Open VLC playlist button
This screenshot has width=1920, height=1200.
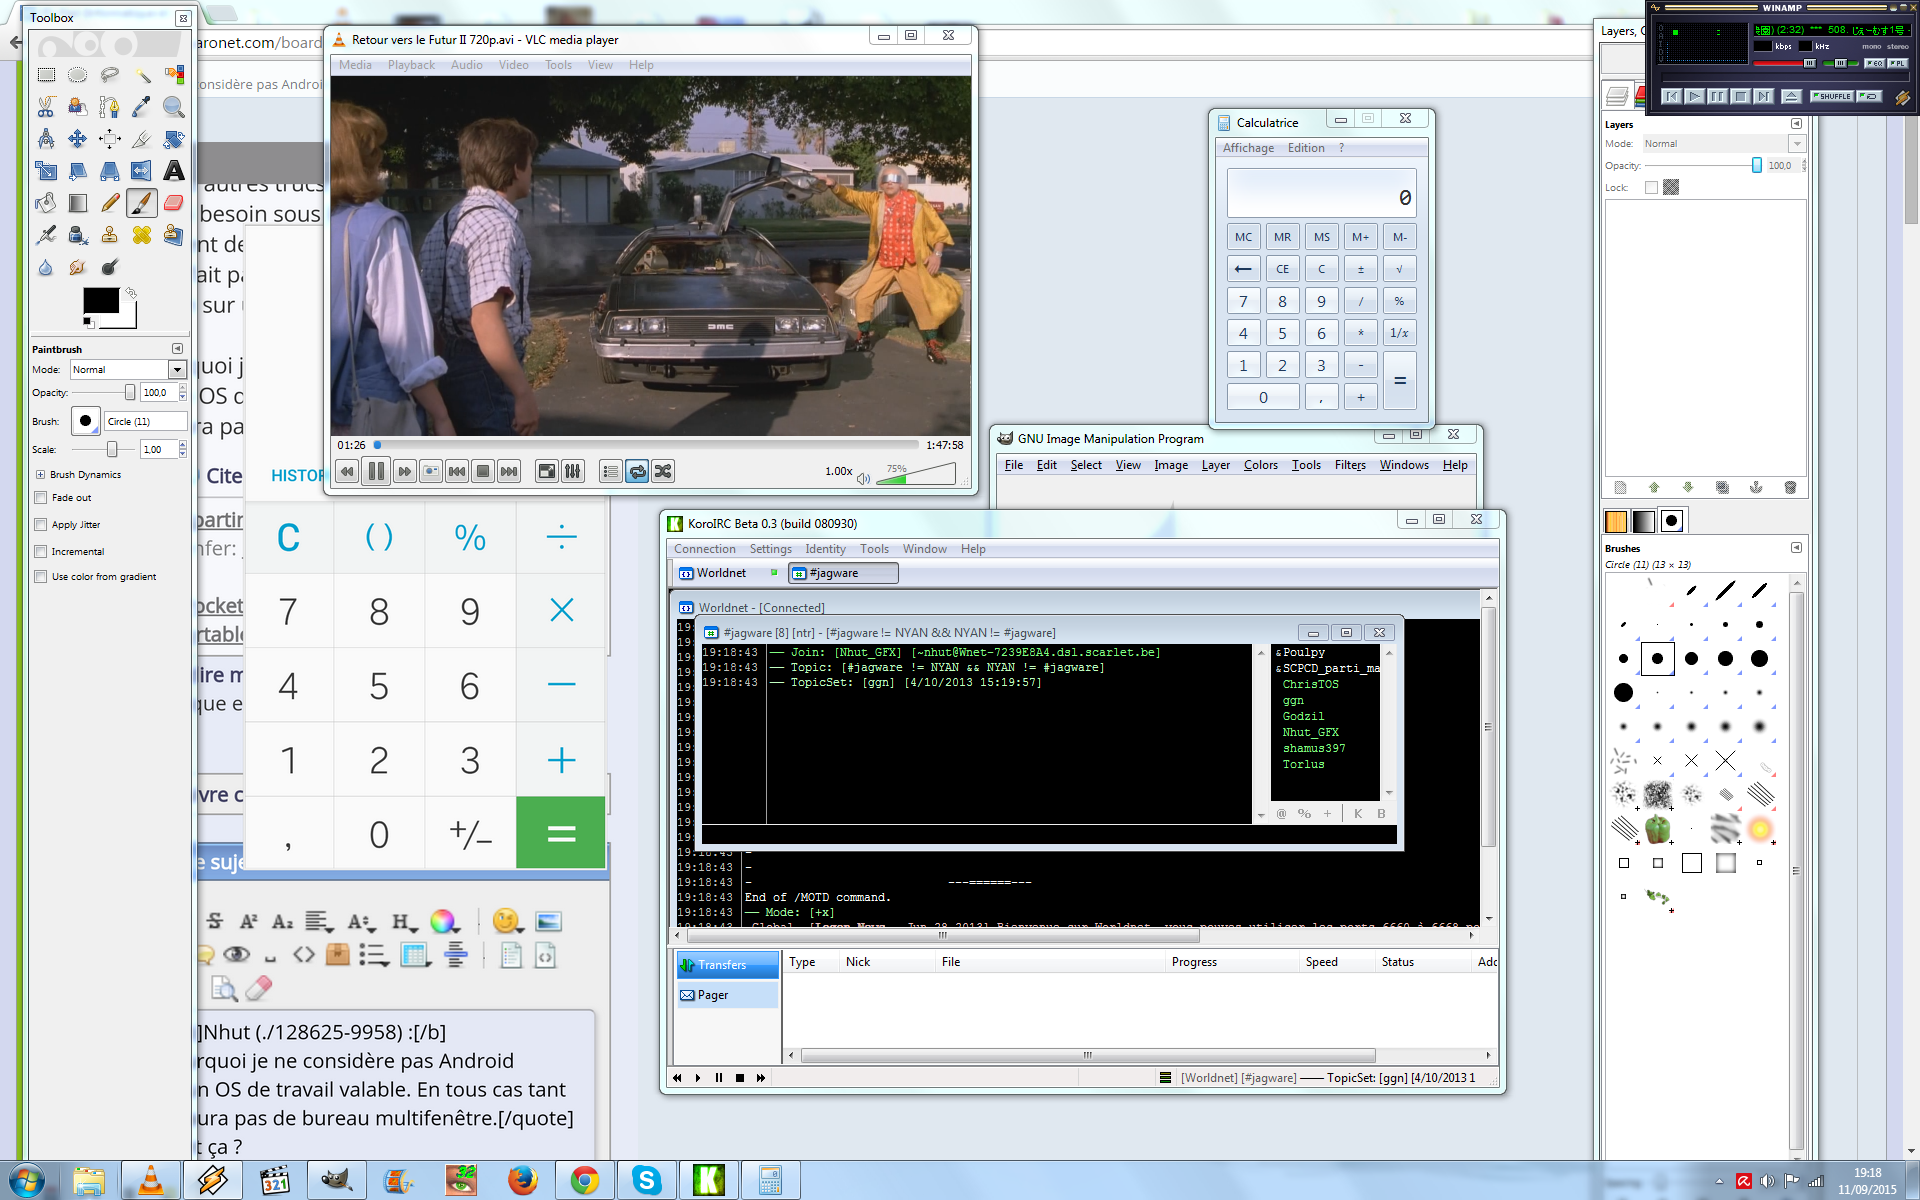[x=611, y=471]
